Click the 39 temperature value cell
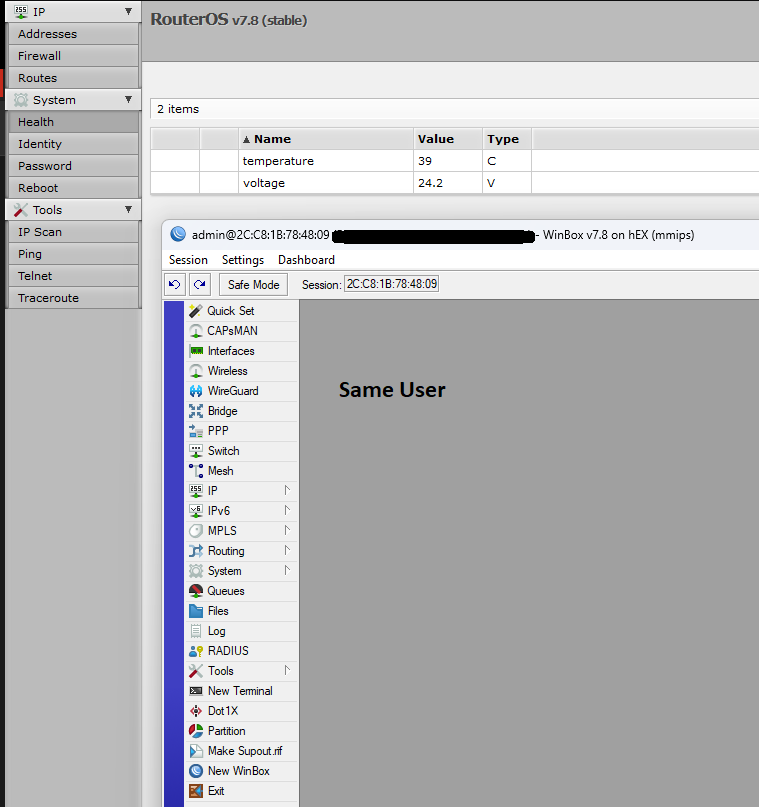The width and height of the screenshot is (759, 807). pos(448,161)
